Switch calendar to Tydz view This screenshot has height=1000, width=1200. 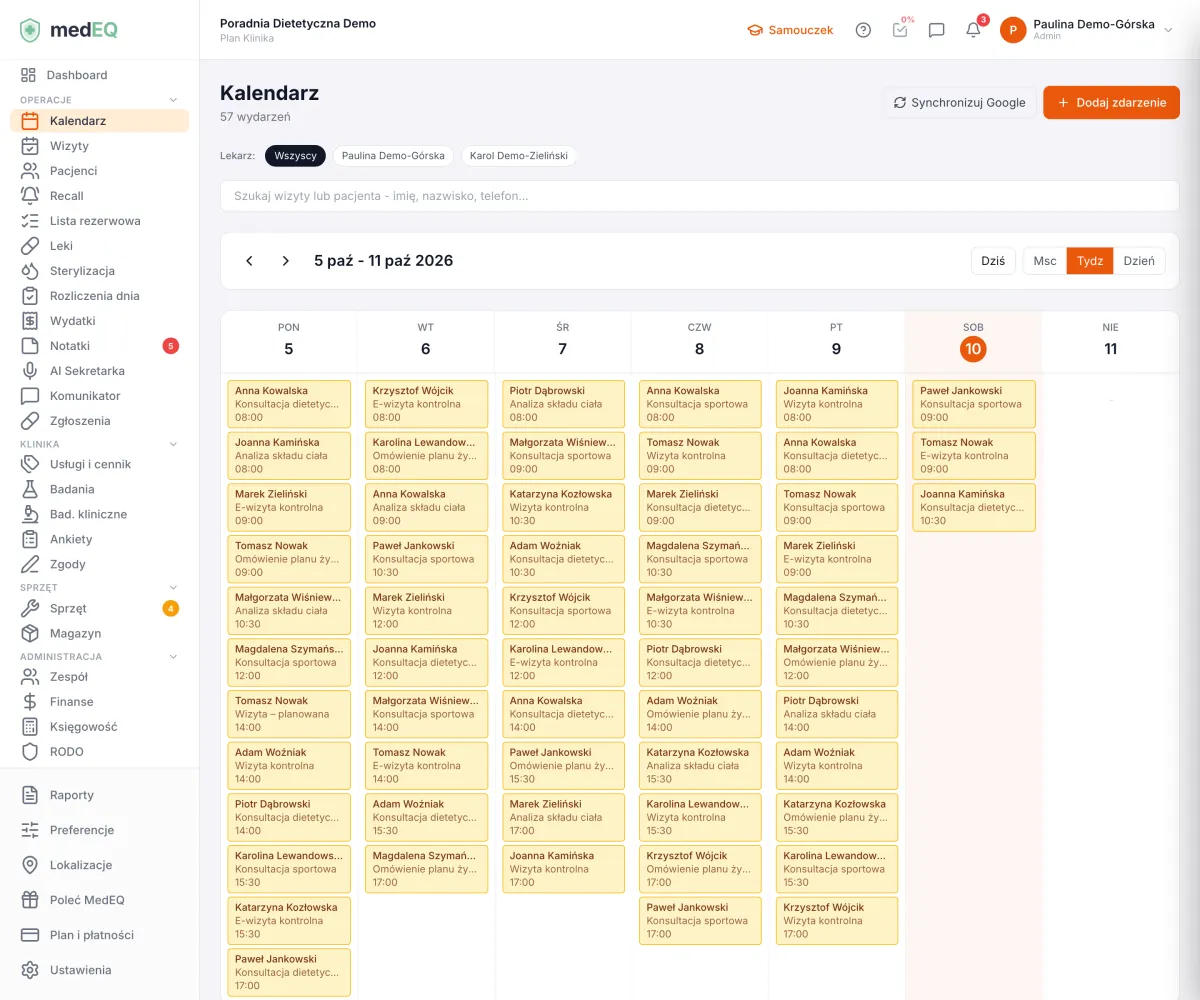1090,261
